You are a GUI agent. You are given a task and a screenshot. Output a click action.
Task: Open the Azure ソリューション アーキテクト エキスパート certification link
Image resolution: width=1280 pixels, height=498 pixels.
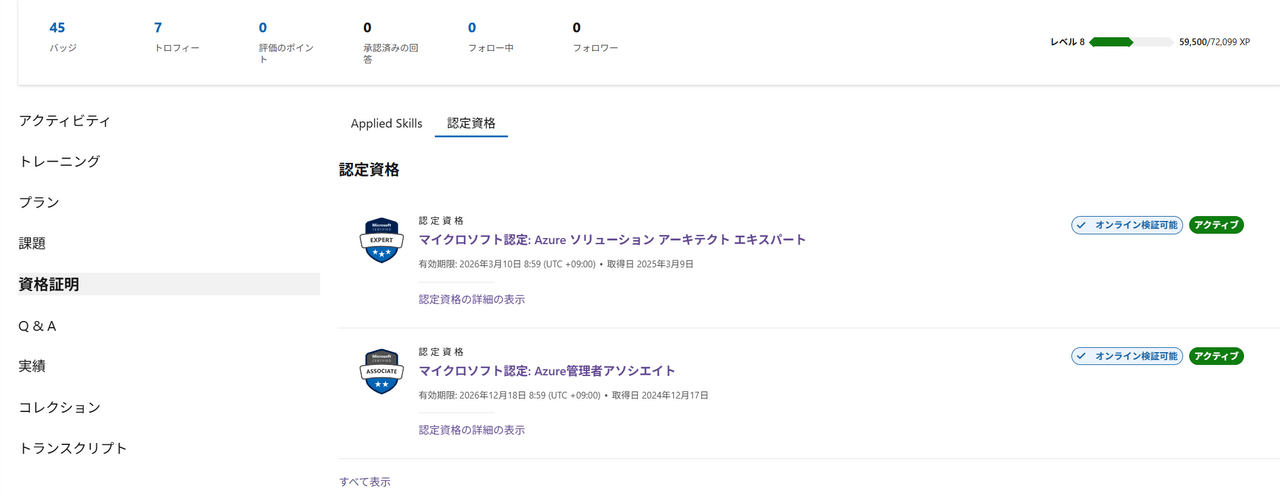(612, 240)
